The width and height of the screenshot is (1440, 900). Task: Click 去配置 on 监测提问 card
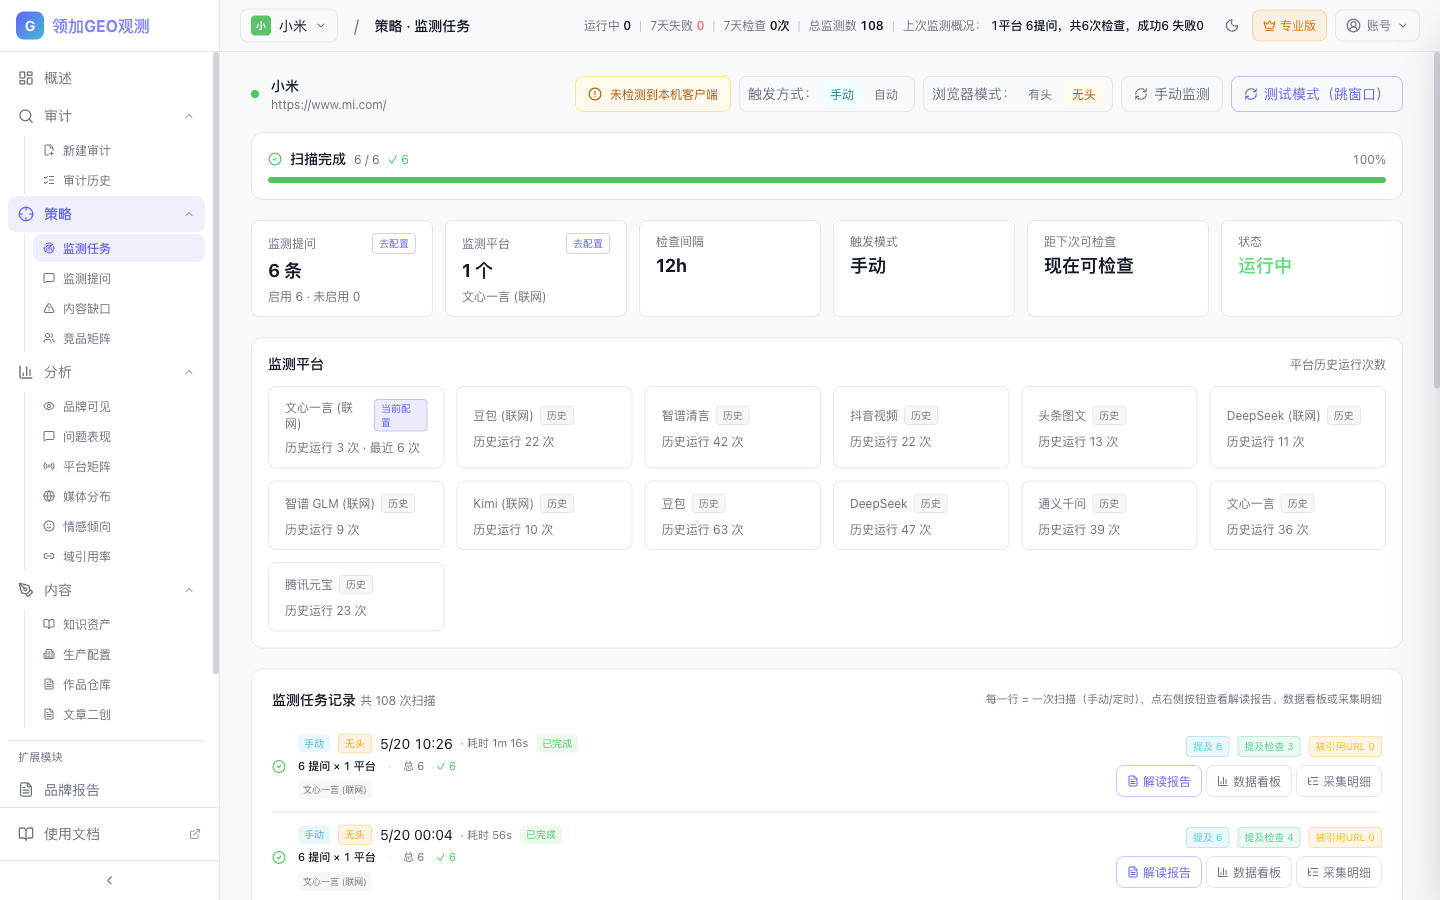[x=394, y=243]
